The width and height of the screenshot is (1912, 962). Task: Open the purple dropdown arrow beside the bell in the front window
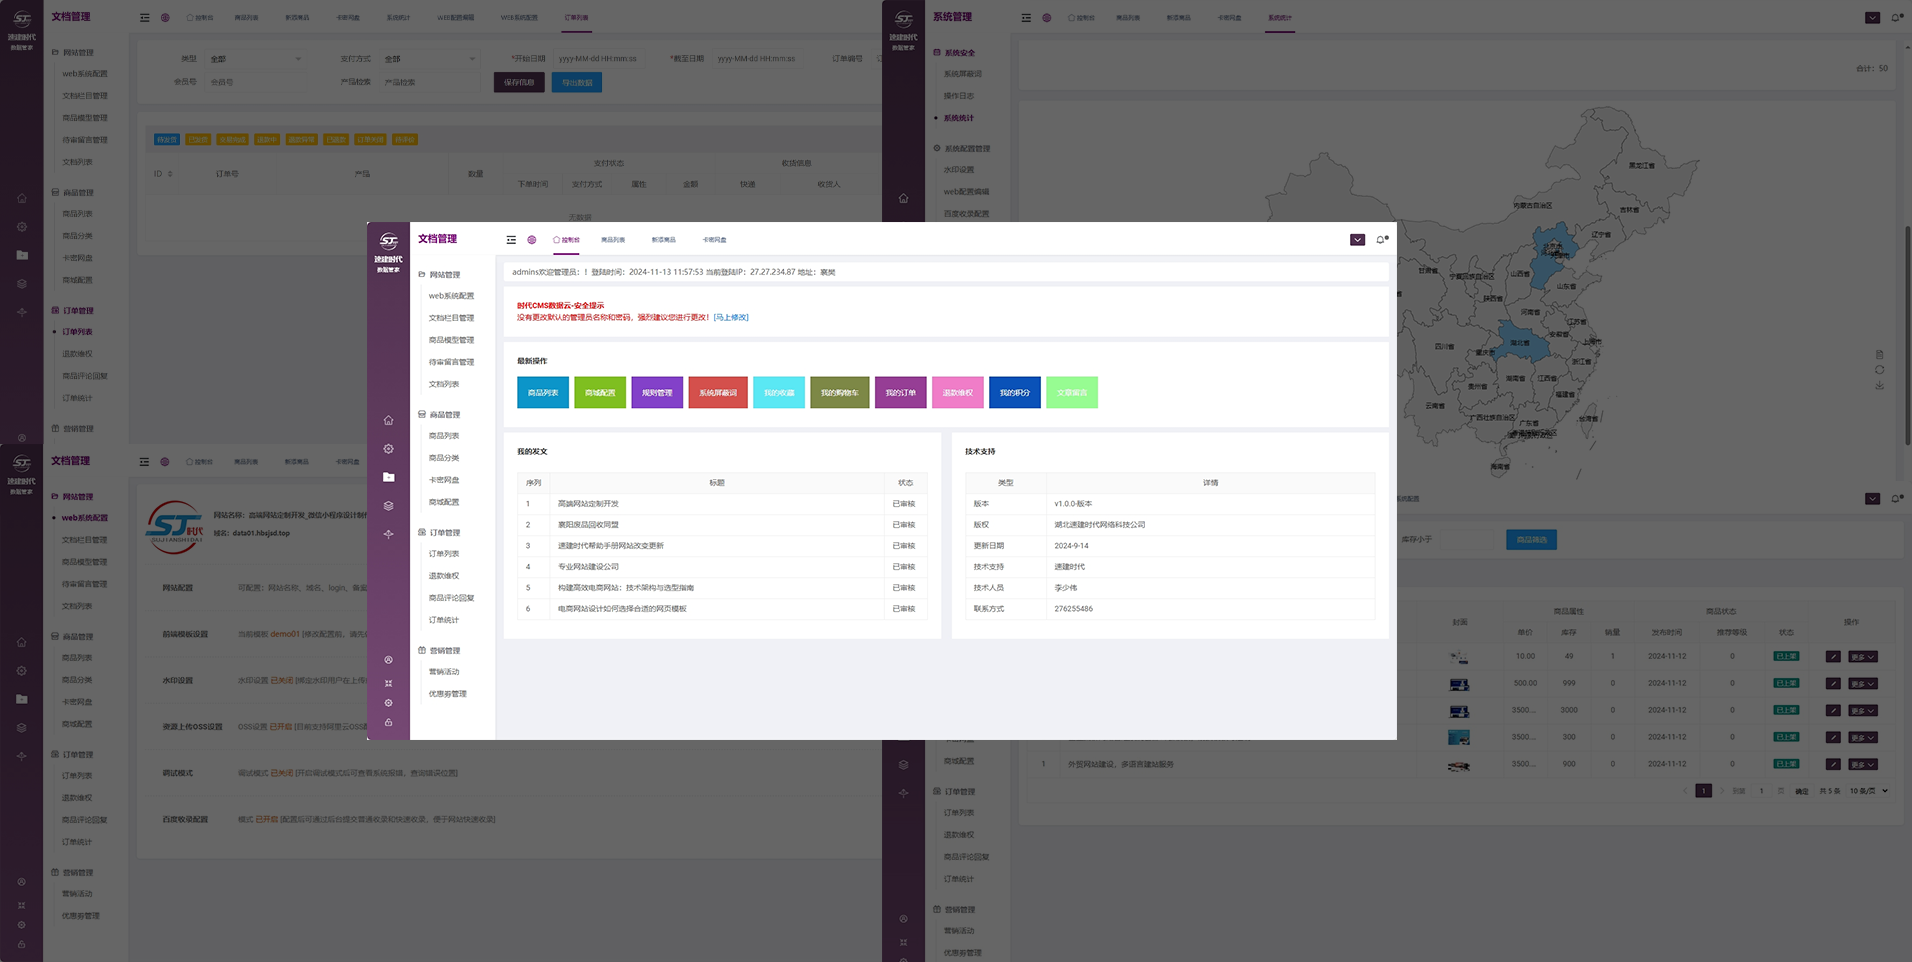pos(1357,240)
